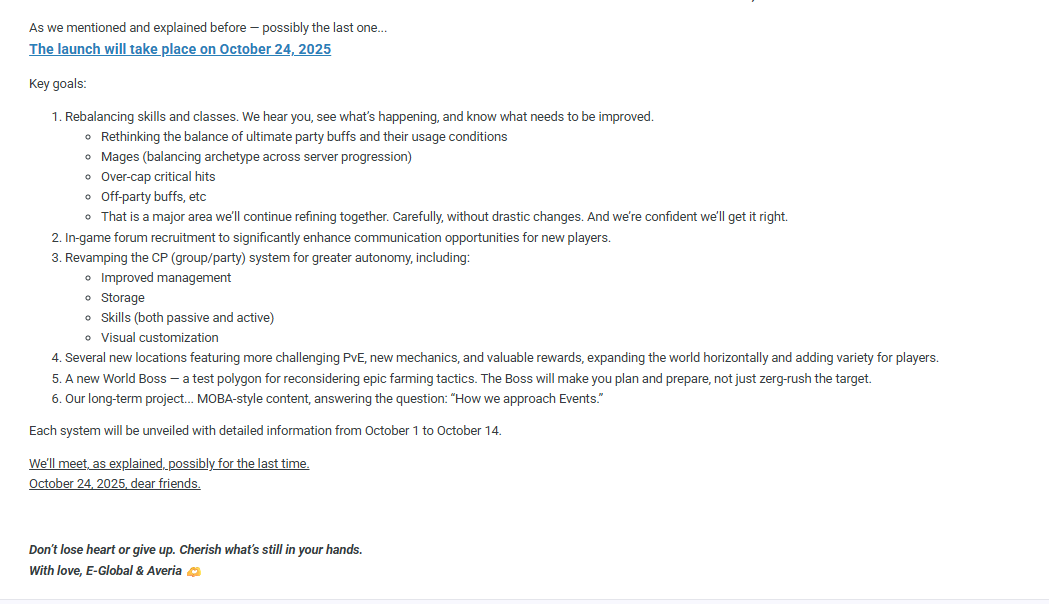Click the underlined "We'll meet, as explained" line

coord(169,464)
